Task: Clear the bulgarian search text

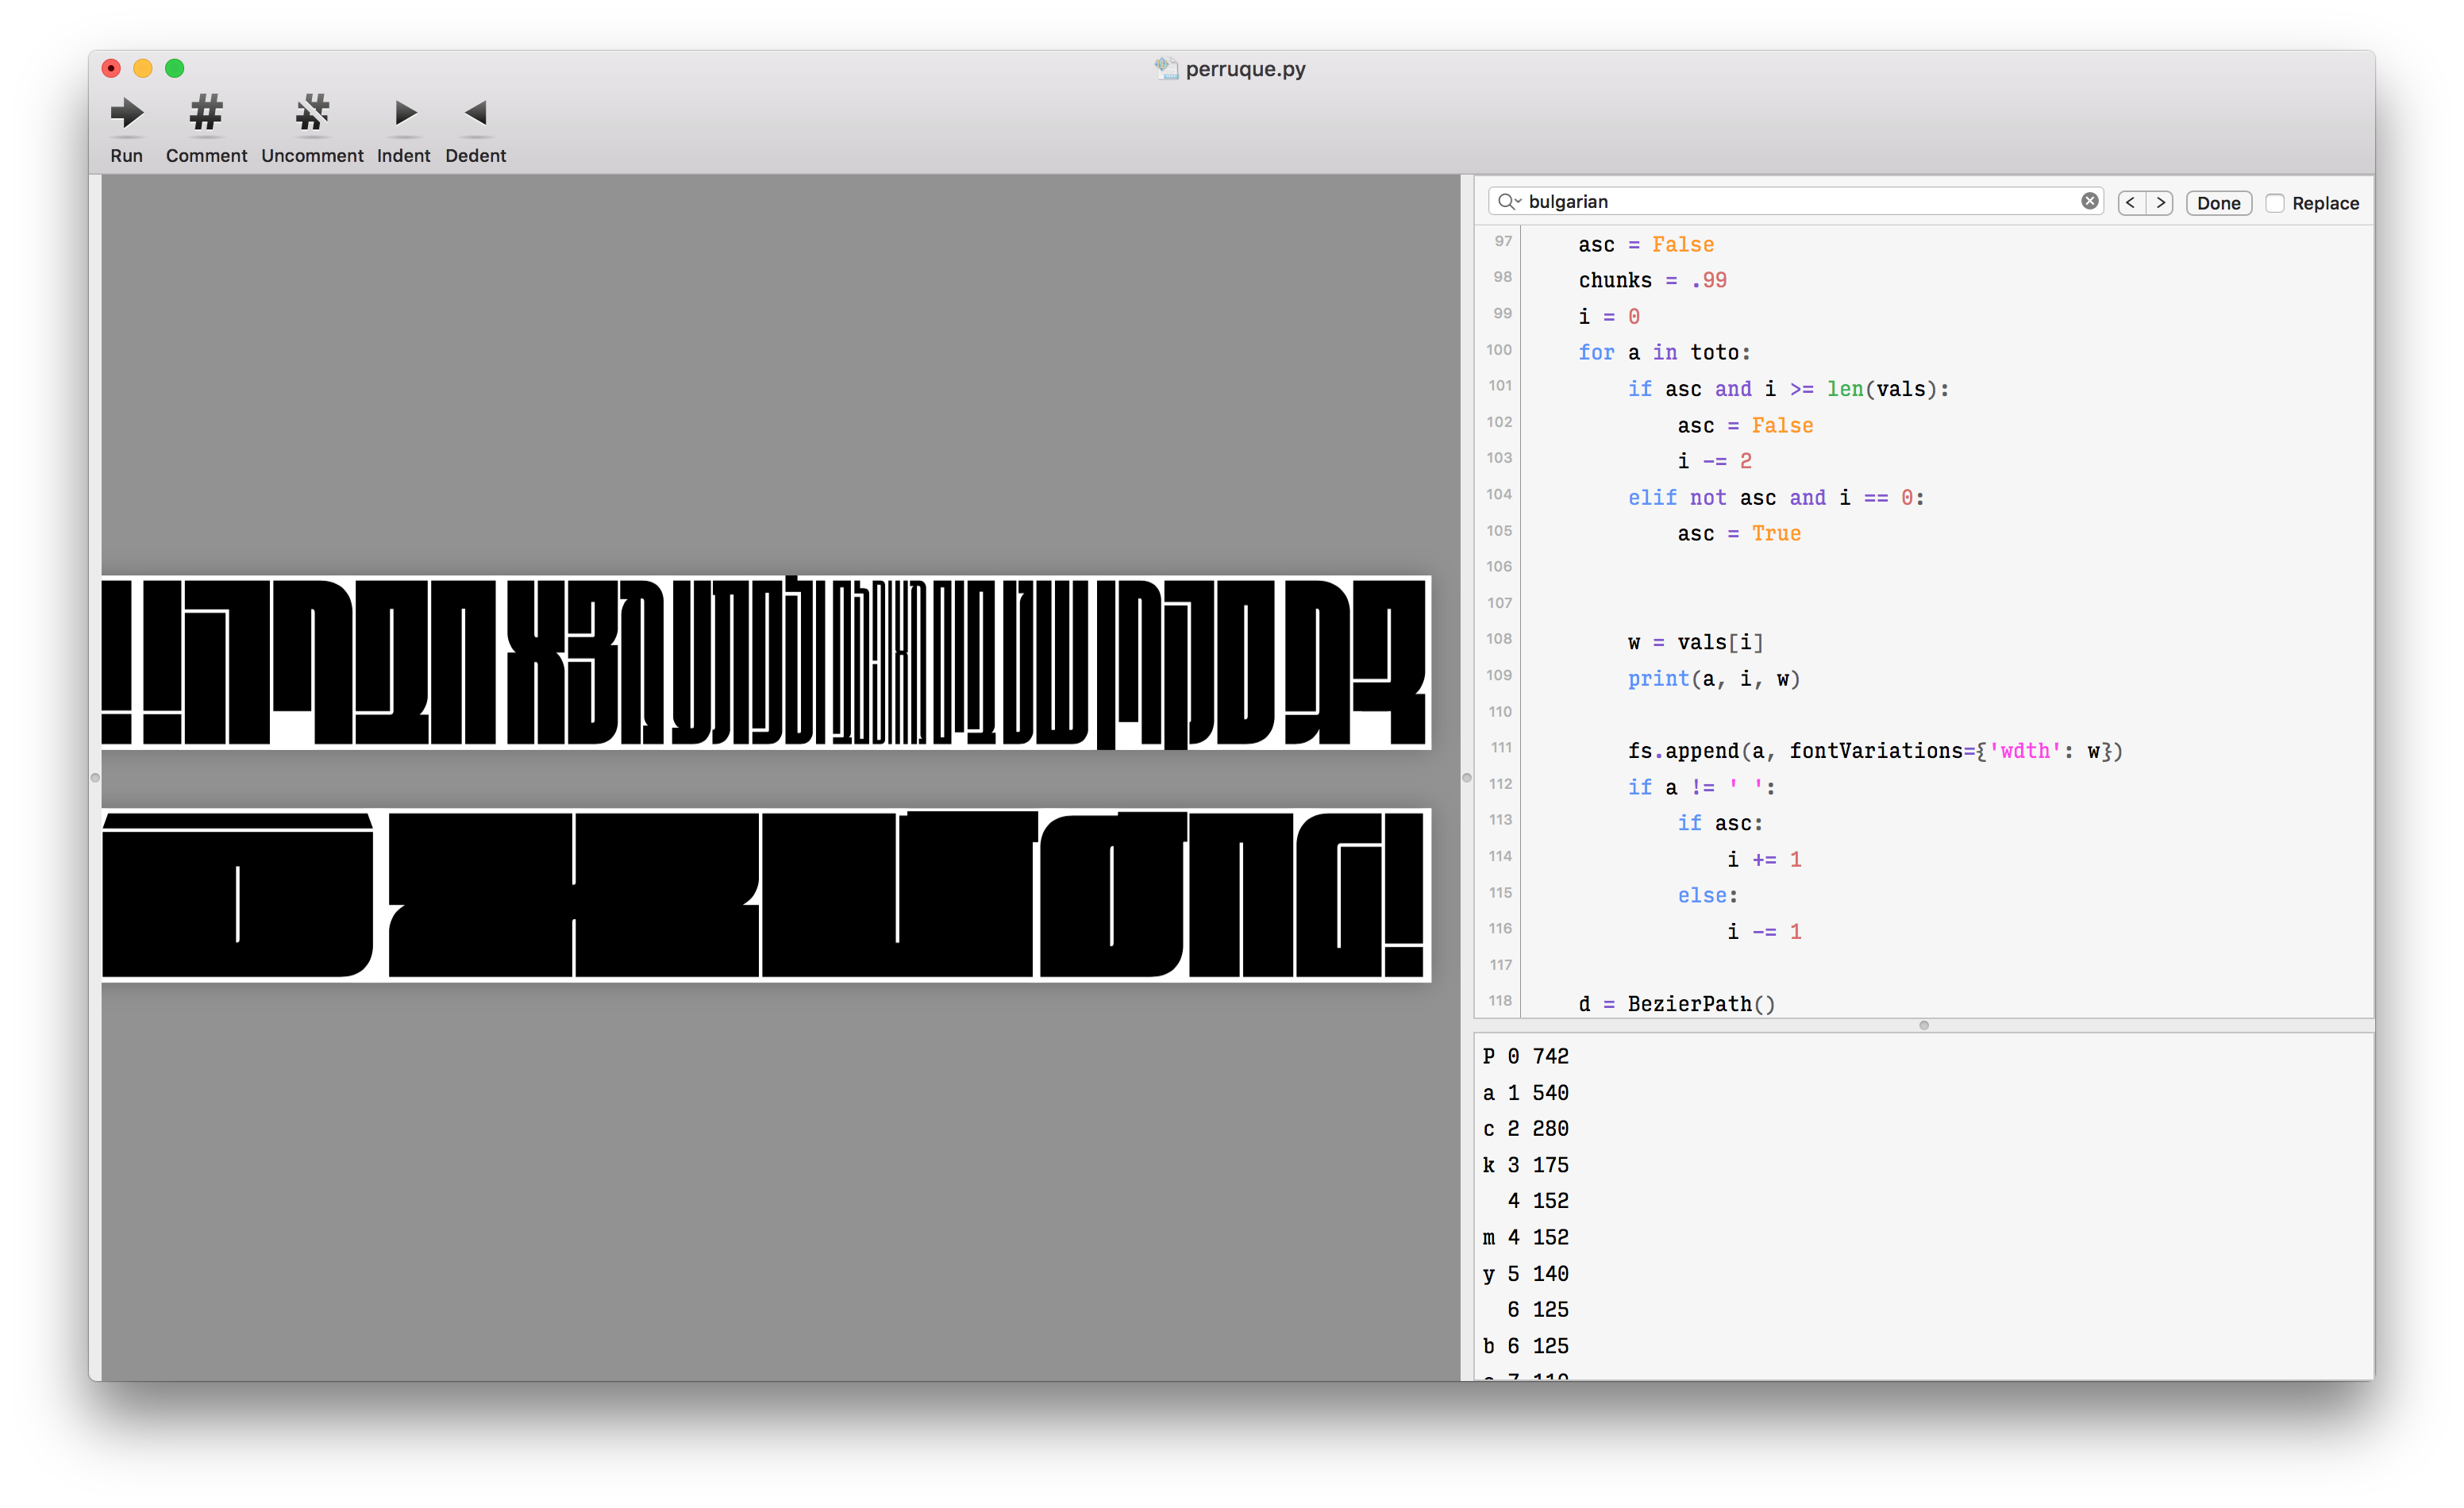Action: point(2089,201)
